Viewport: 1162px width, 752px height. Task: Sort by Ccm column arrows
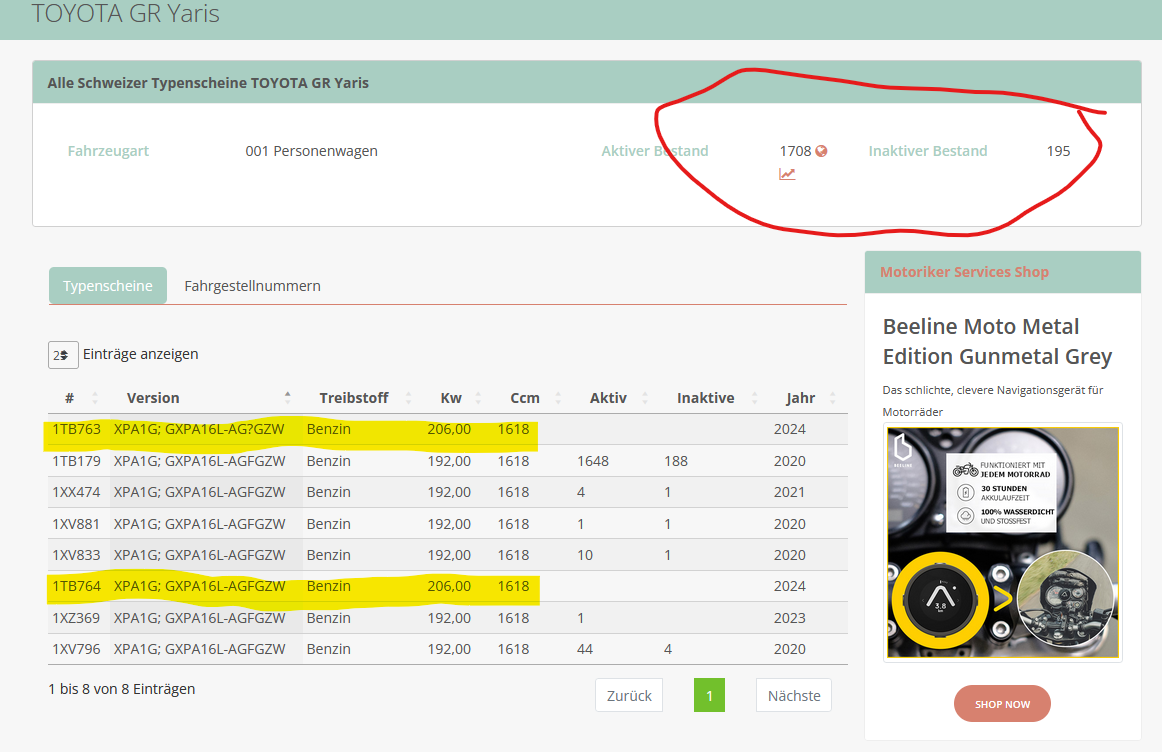click(x=558, y=398)
